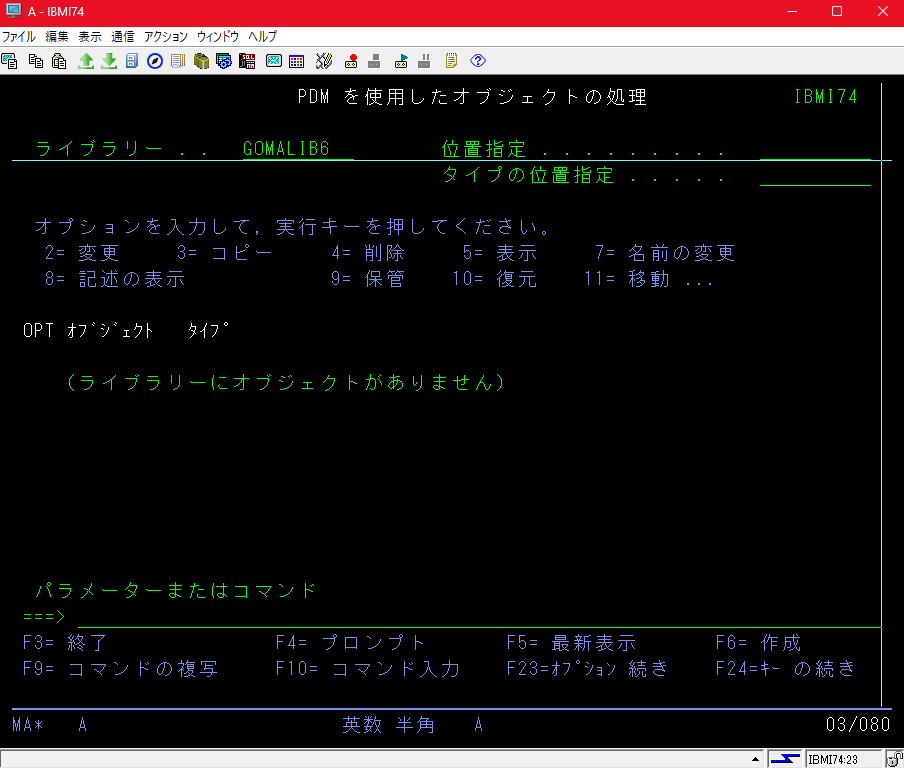904x768 pixels.
Task: Click the copy toolbar icon
Action: 36,61
